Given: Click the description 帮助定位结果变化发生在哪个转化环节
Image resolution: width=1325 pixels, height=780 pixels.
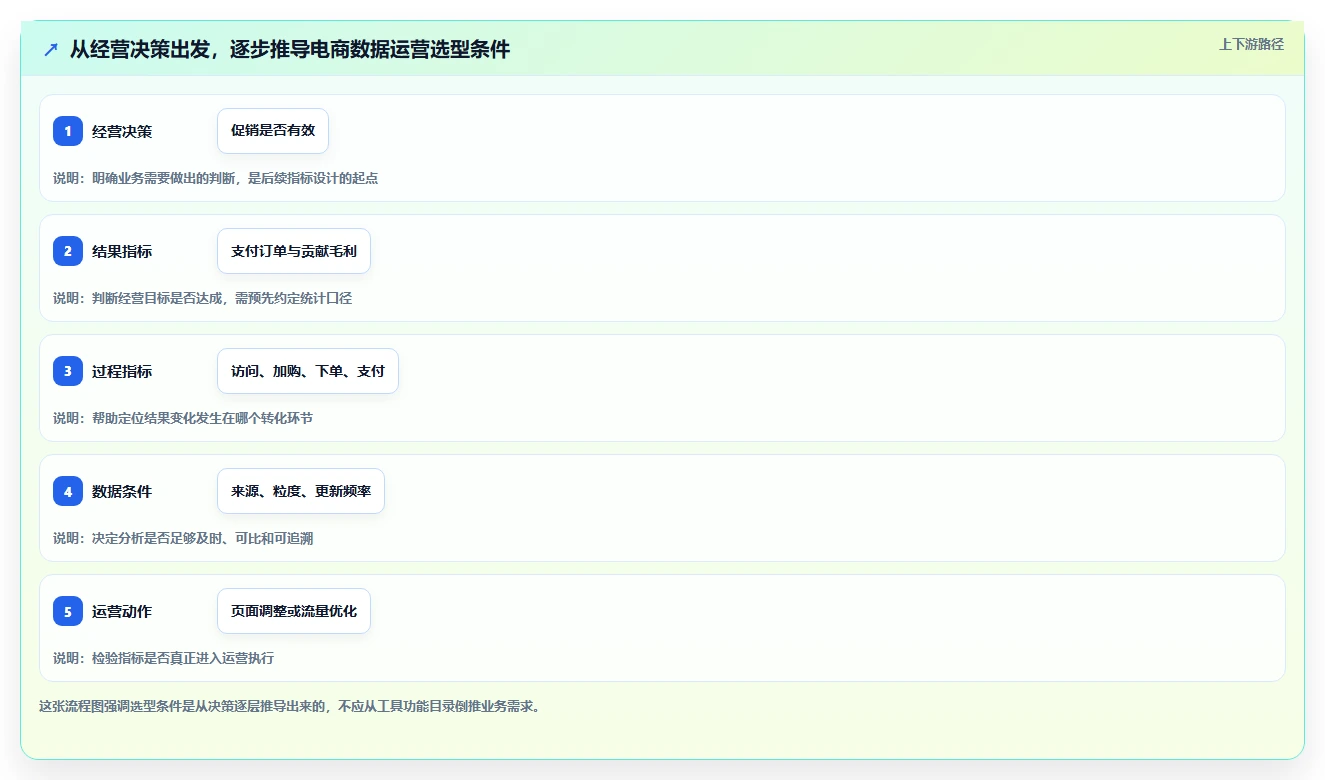Looking at the screenshot, I should 202,418.
